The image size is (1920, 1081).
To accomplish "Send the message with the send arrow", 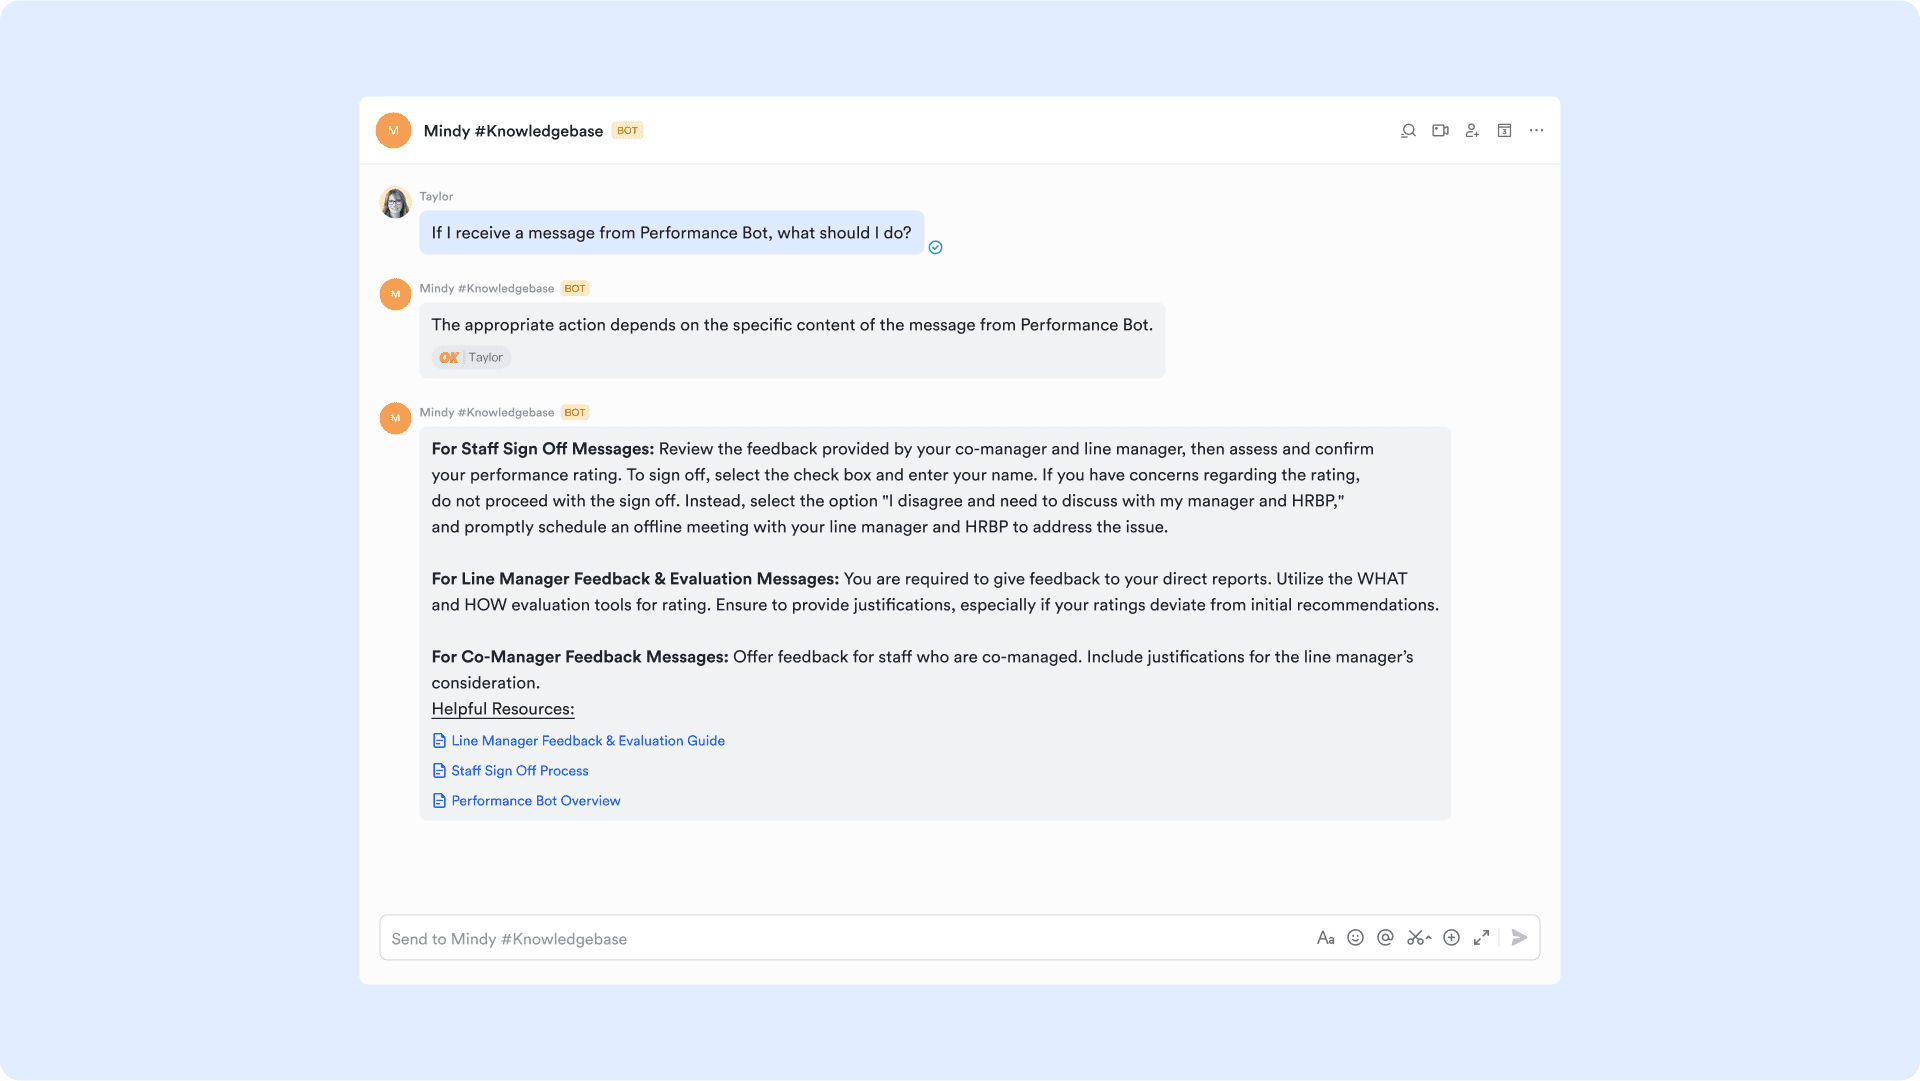I will pos(1518,938).
